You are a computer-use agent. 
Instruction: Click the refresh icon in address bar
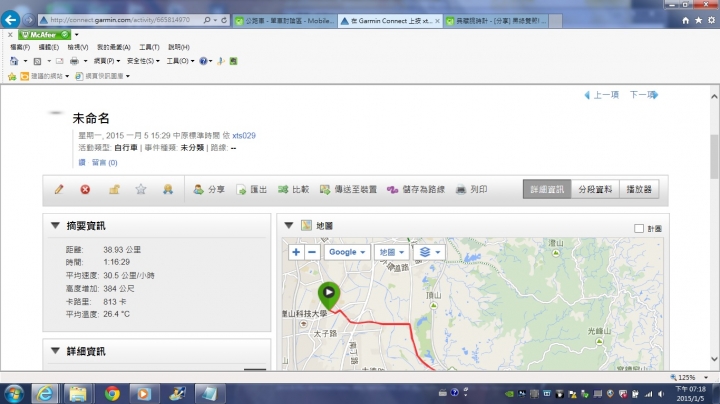click(x=224, y=20)
